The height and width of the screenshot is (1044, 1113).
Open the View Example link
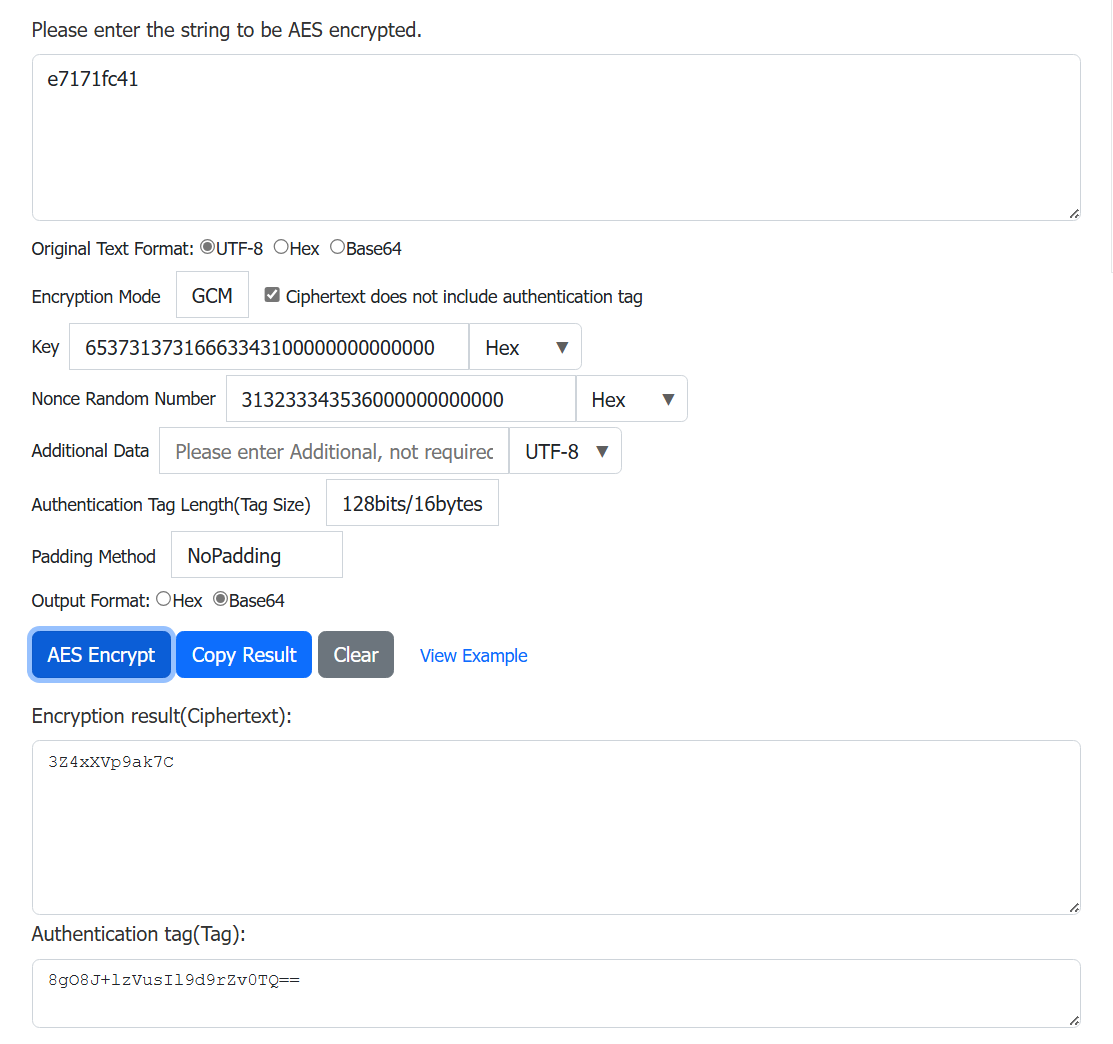(x=473, y=656)
